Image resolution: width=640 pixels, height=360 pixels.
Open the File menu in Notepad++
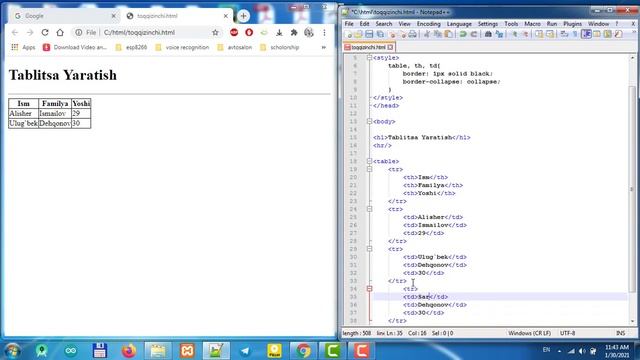point(349,24)
